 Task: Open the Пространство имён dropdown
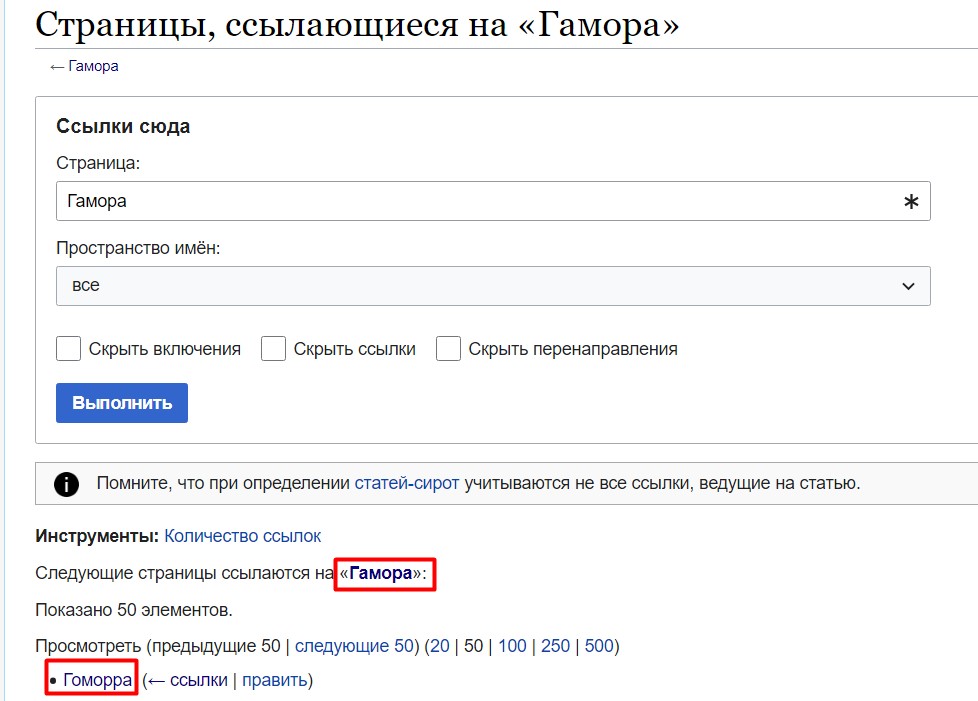point(493,286)
